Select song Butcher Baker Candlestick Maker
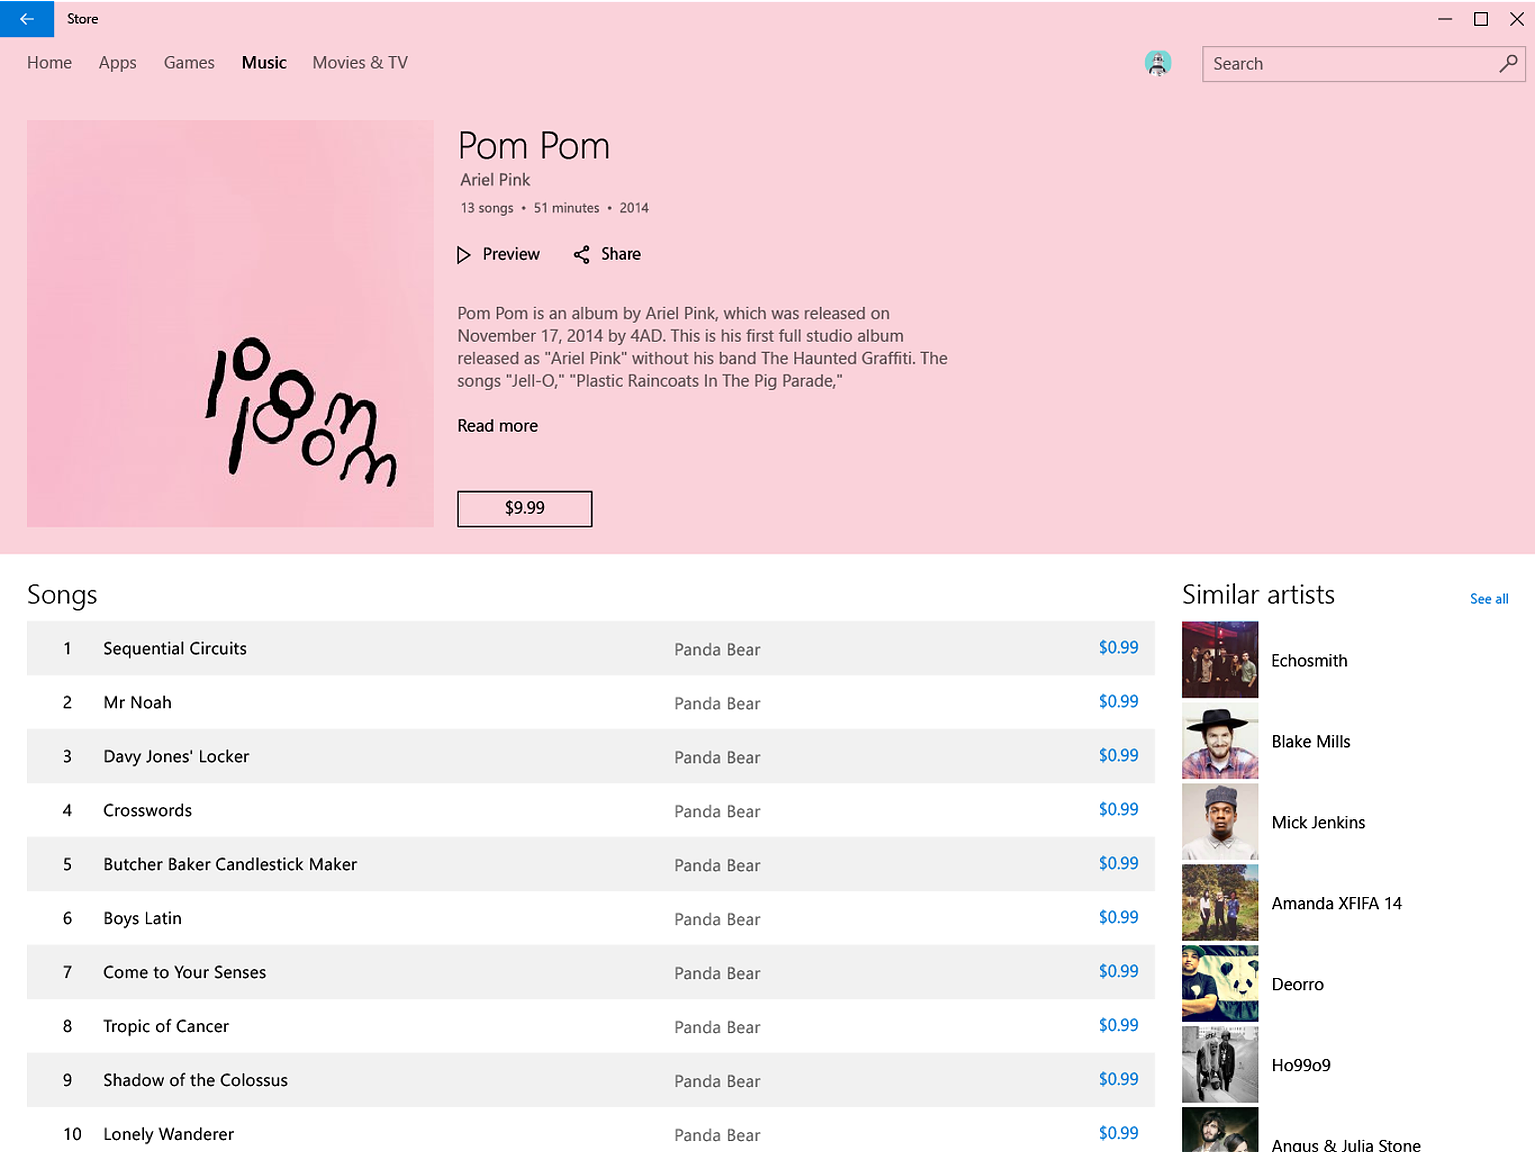 591,864
